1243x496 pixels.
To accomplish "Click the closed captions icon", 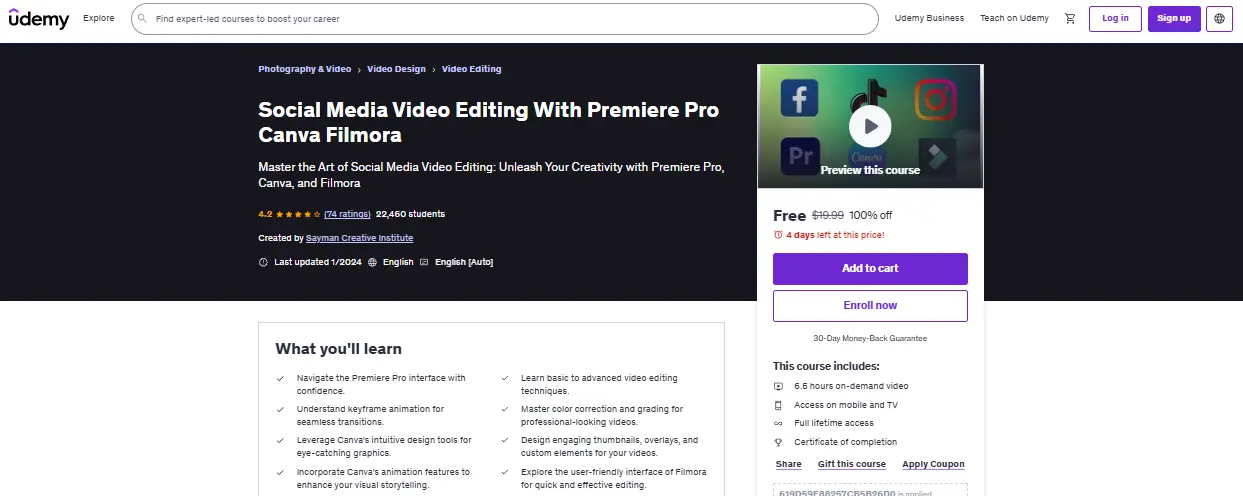I will 424,262.
